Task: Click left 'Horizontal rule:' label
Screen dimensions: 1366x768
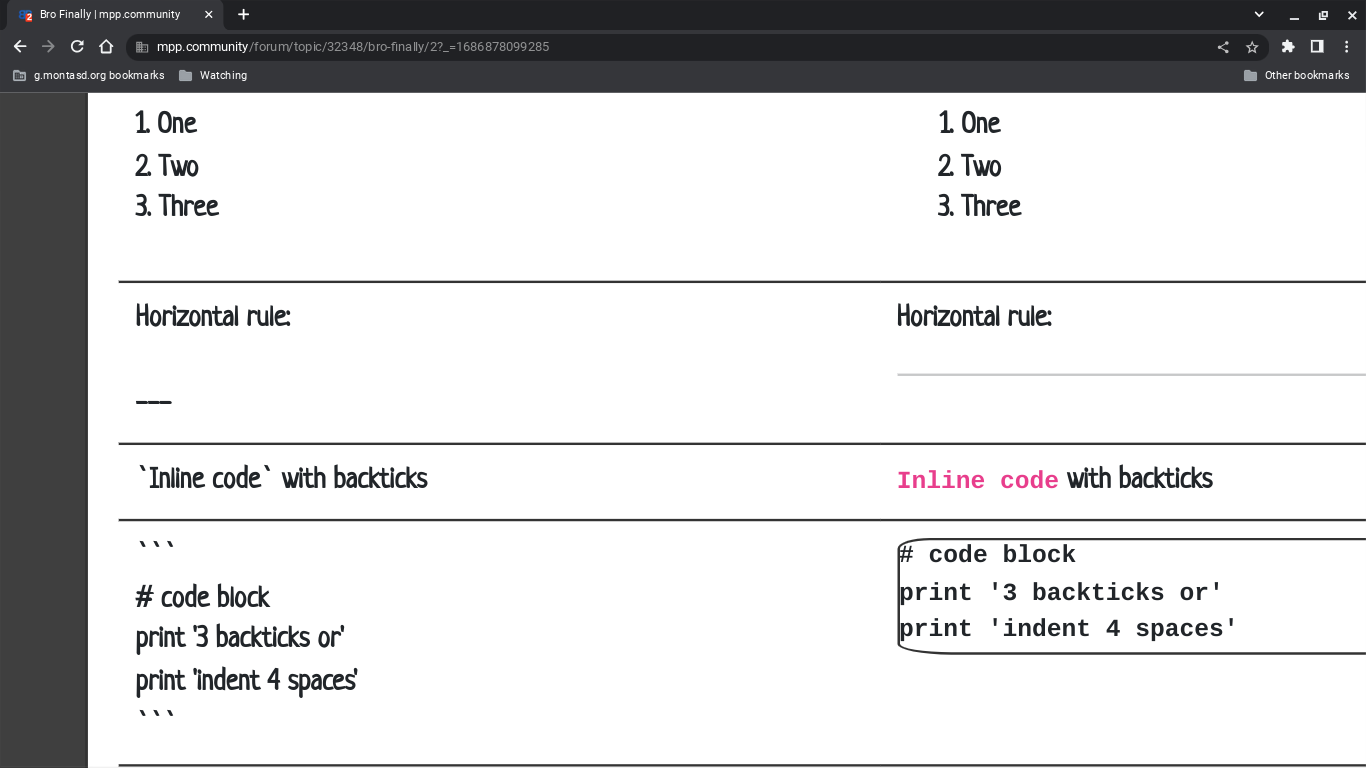Action: 213,317
